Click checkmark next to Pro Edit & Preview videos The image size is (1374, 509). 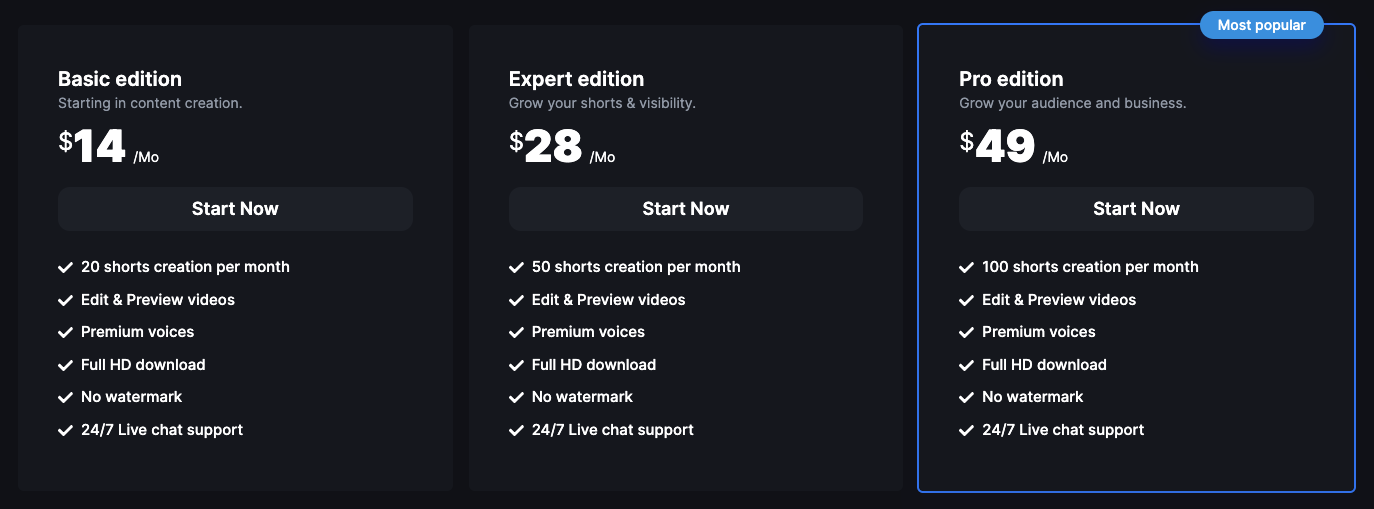(x=967, y=301)
